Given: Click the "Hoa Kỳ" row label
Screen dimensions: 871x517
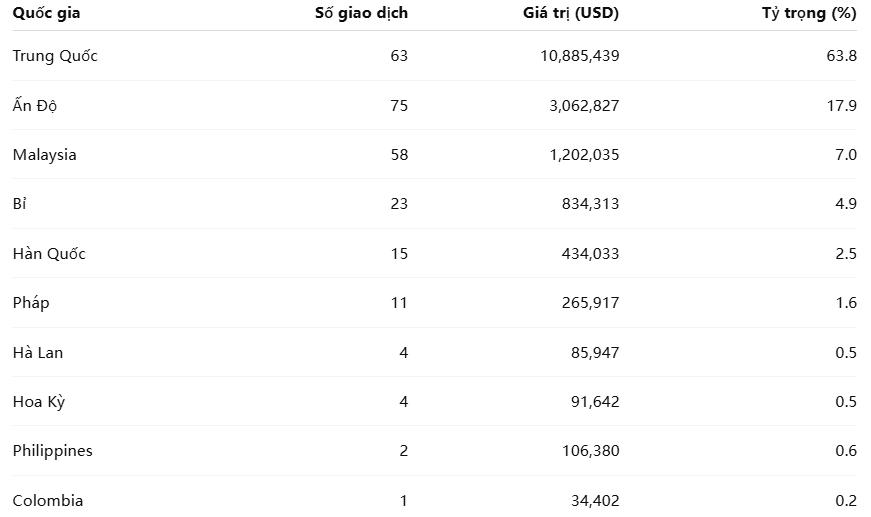Looking at the screenshot, I should click(39, 402).
